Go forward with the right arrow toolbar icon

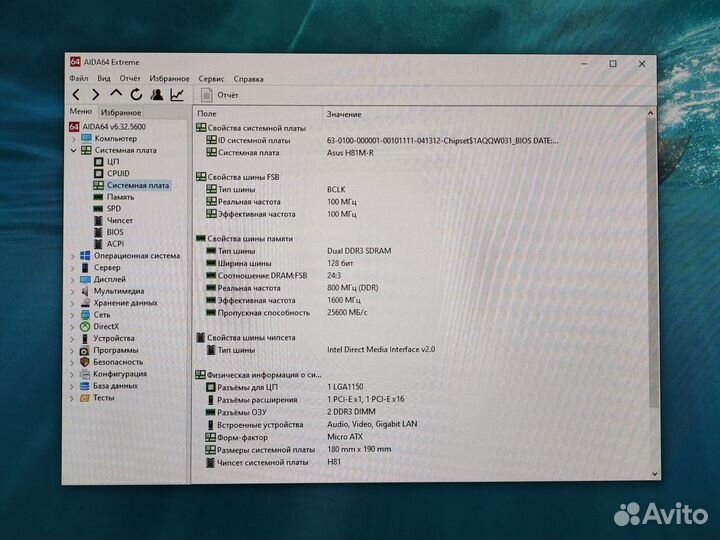pos(96,95)
